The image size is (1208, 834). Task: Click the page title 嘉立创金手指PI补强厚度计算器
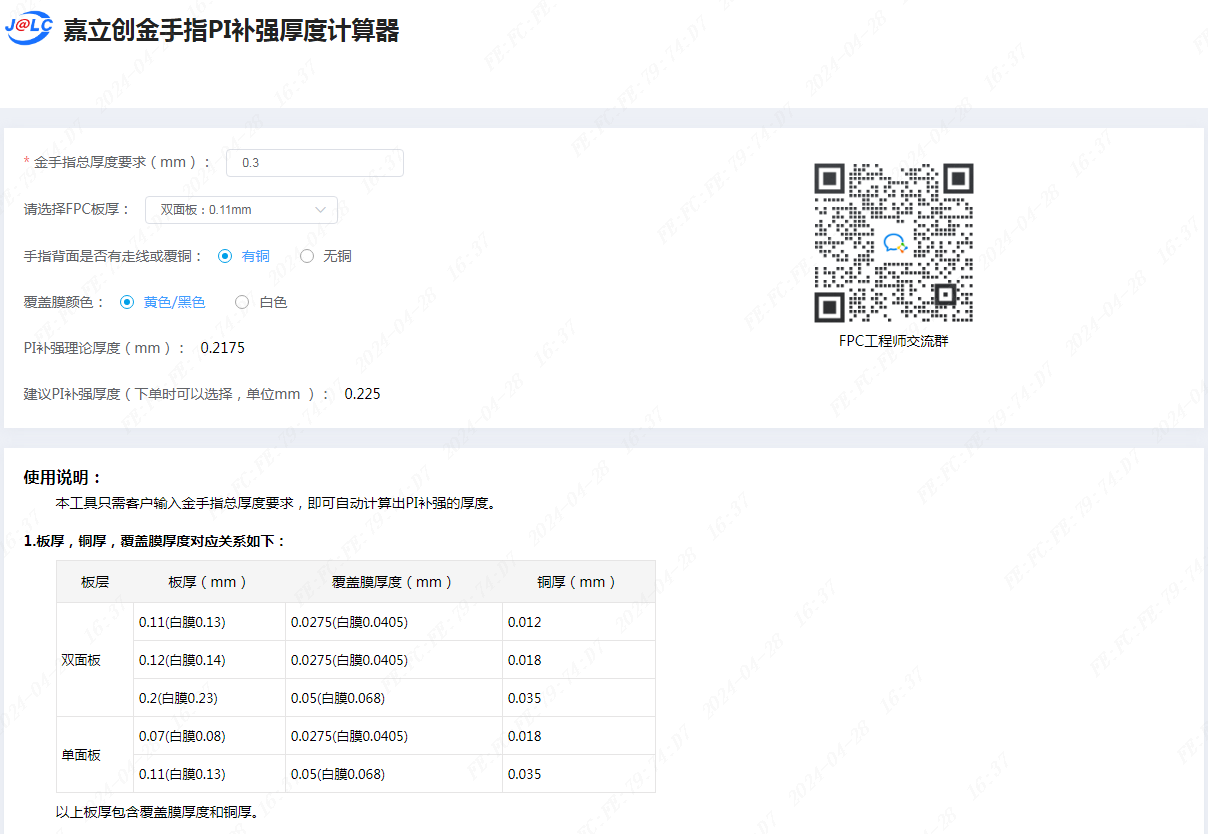tap(231, 30)
